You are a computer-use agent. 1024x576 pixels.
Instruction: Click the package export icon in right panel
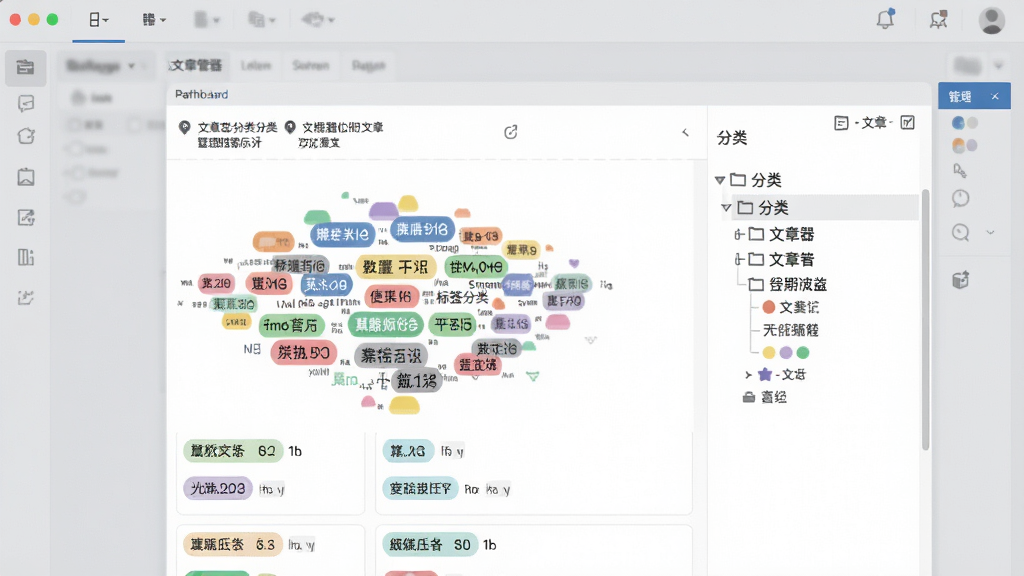point(960,280)
